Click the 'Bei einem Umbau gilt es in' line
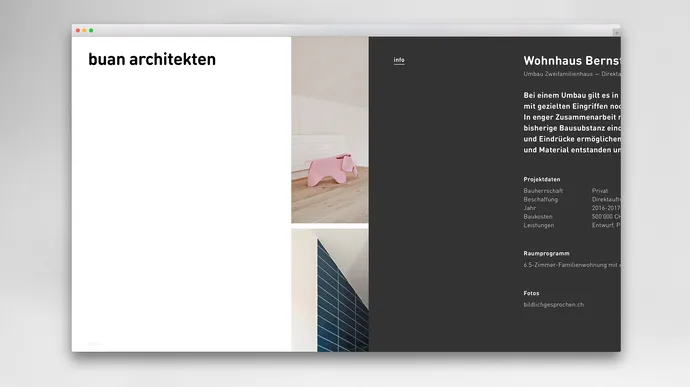690x387 pixels. 571,96
